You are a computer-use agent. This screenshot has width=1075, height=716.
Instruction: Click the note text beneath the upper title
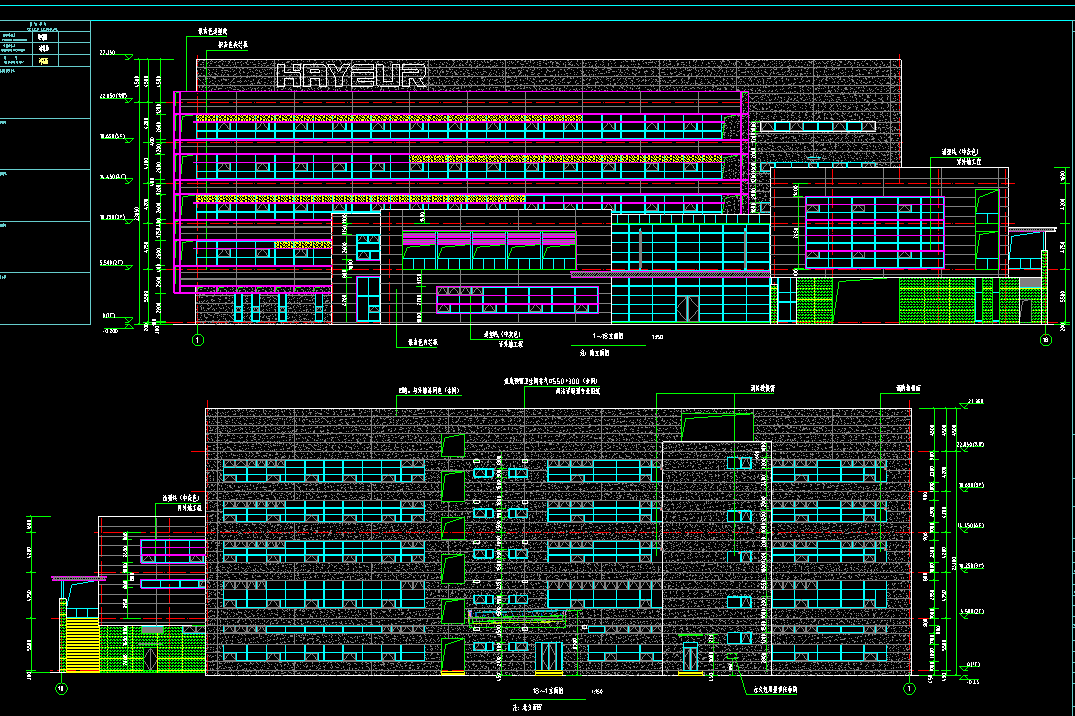coord(595,353)
